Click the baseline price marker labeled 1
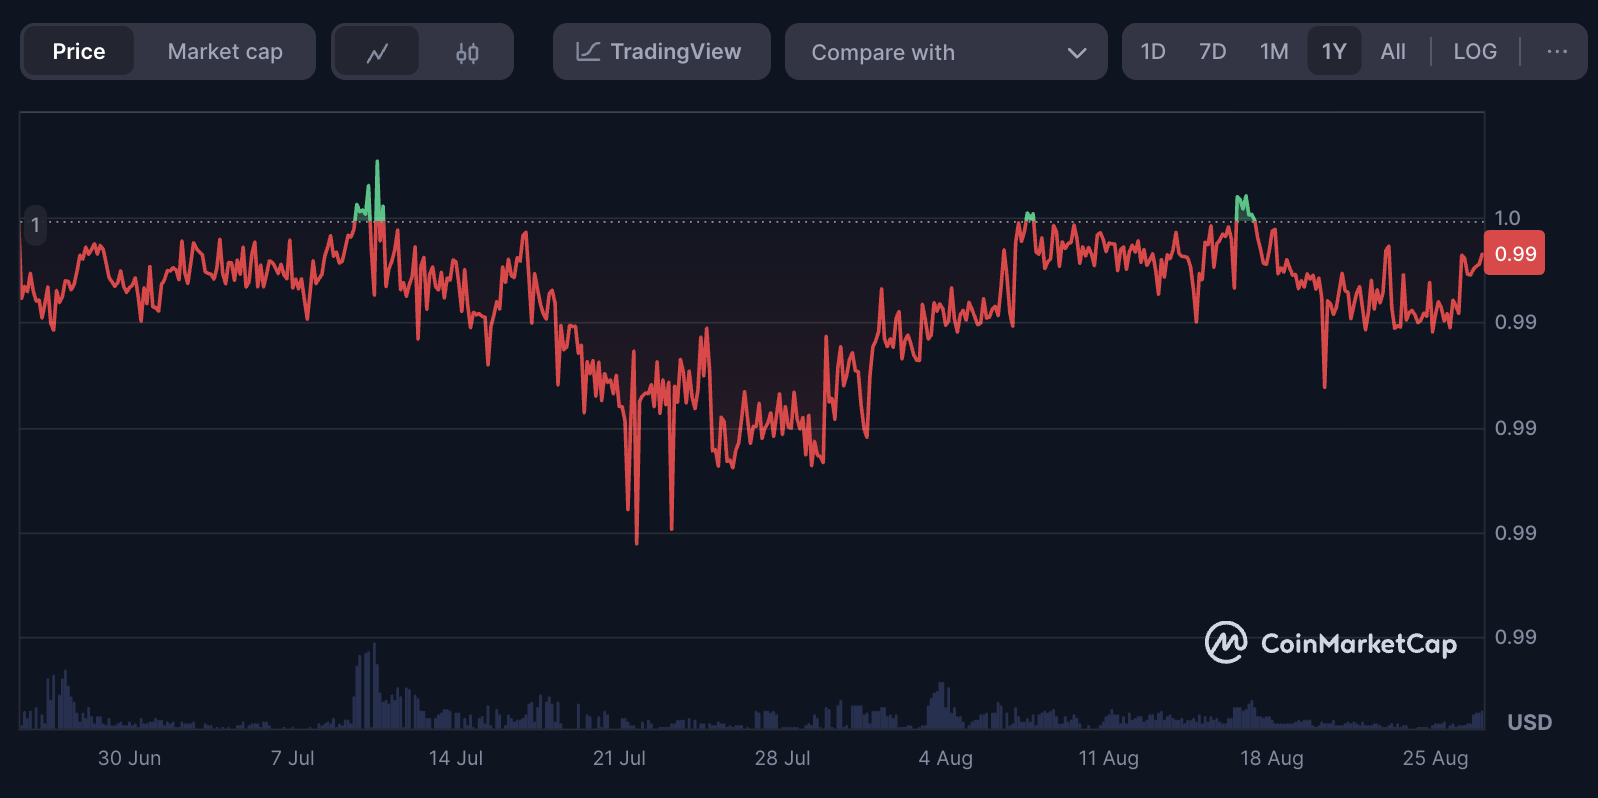Image resolution: width=1598 pixels, height=798 pixels. [35, 225]
